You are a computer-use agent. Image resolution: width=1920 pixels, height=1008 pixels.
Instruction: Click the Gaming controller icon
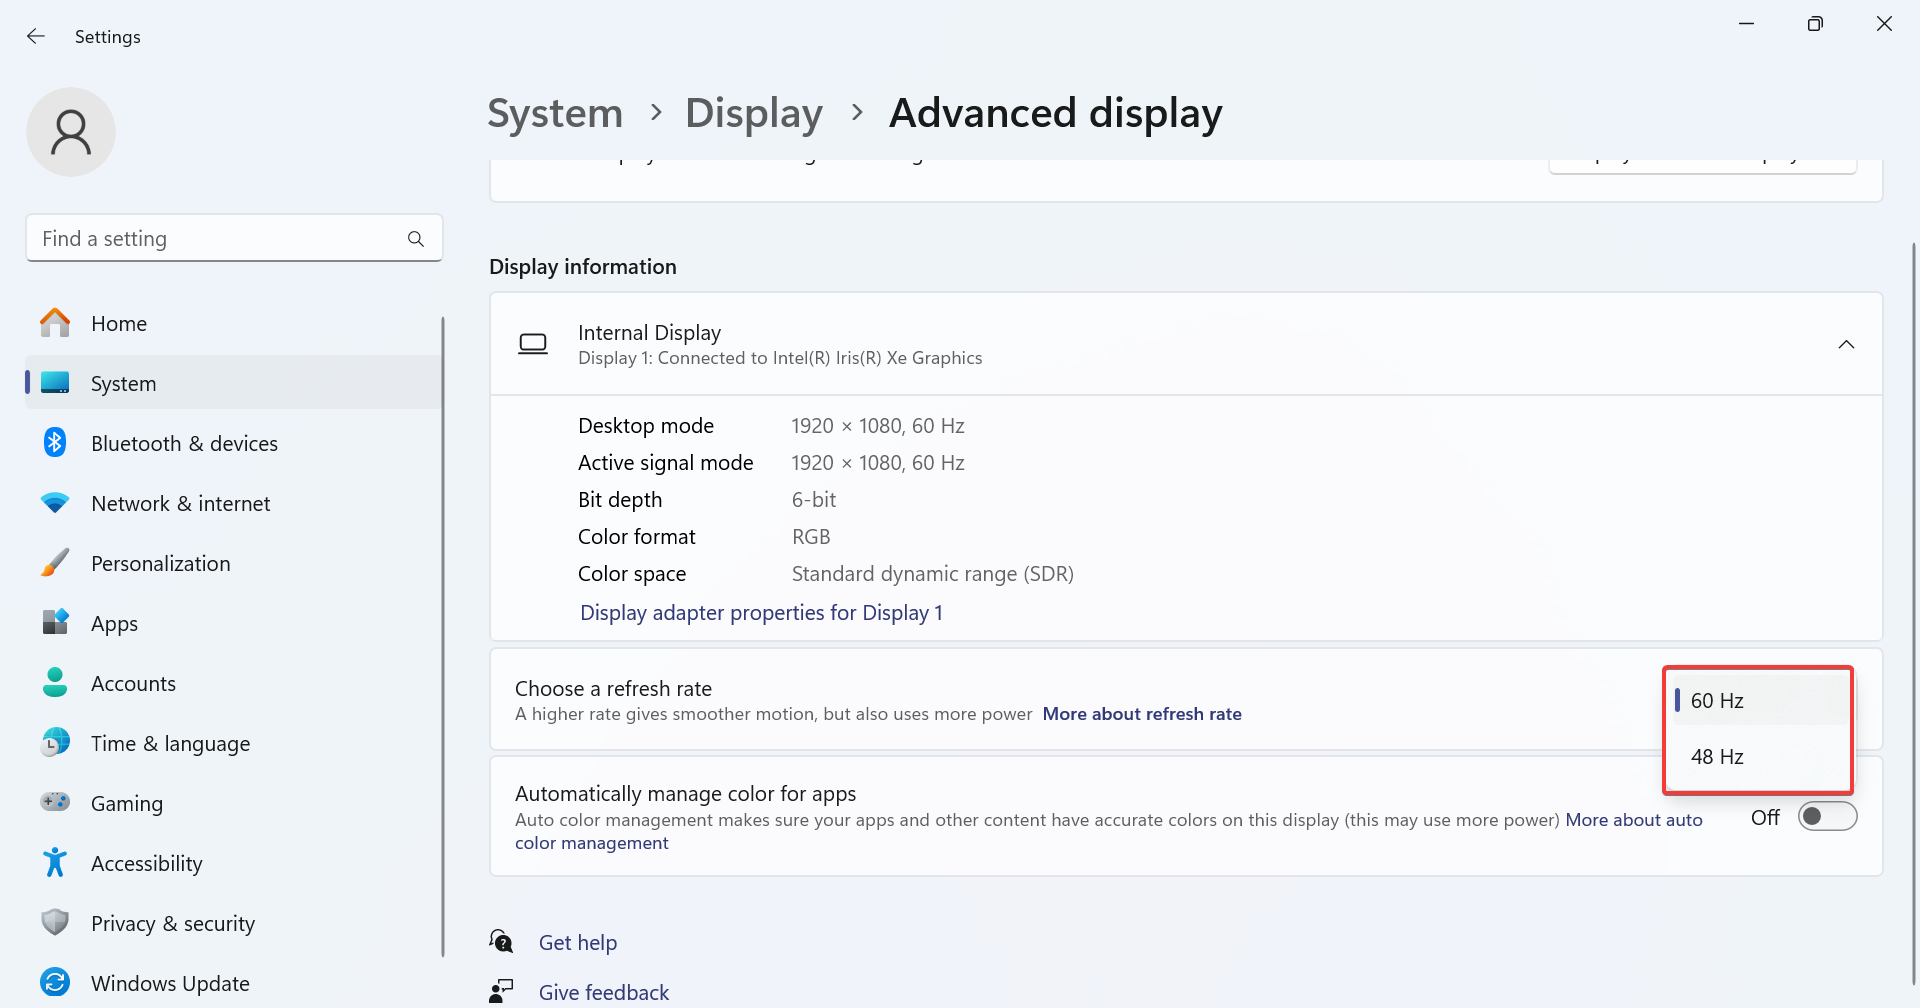(x=55, y=802)
